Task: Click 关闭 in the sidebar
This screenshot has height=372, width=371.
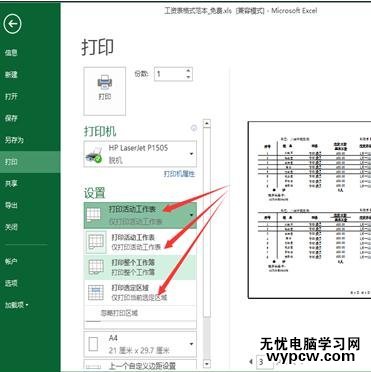Action: (x=11, y=227)
